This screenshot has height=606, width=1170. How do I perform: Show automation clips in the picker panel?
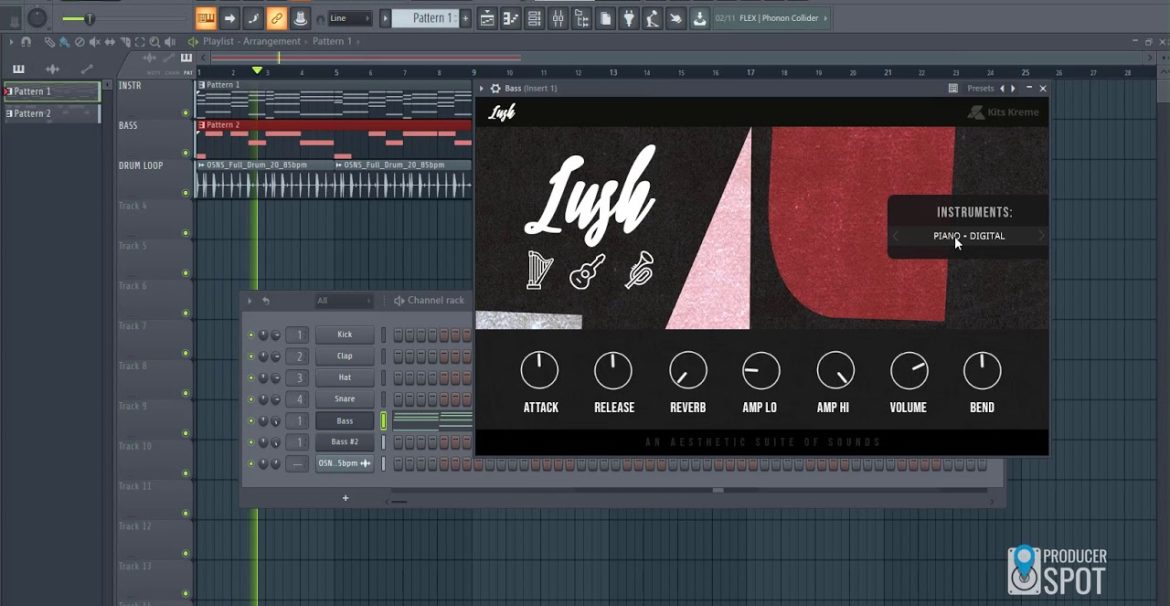coord(87,69)
